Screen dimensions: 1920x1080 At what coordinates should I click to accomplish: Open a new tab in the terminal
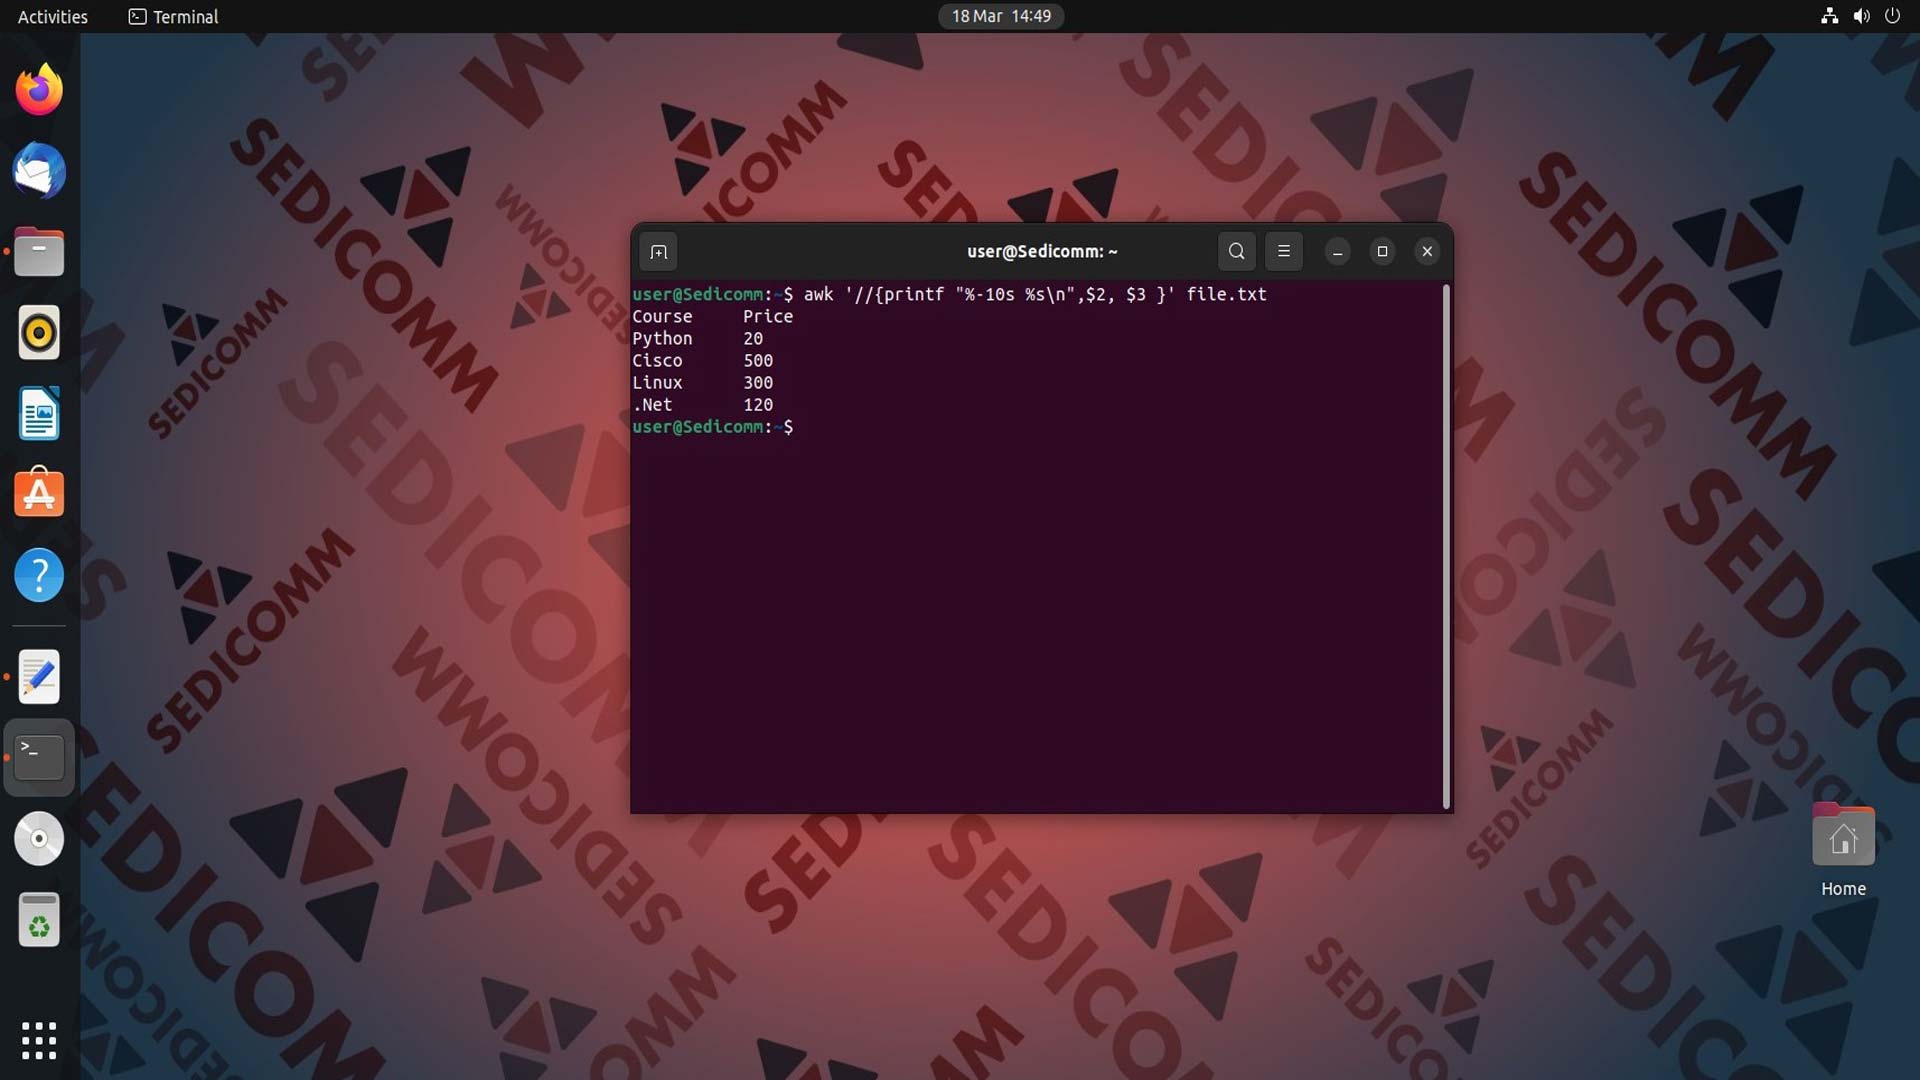[x=658, y=252]
